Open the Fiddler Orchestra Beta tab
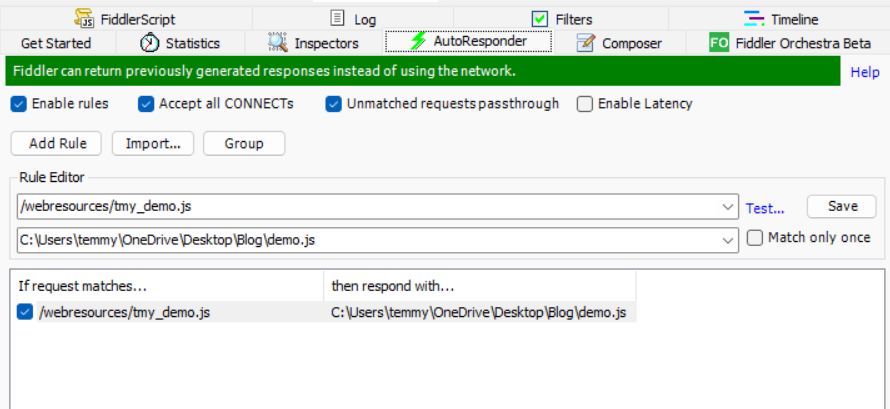Image resolution: width=890 pixels, height=409 pixels. [788, 43]
